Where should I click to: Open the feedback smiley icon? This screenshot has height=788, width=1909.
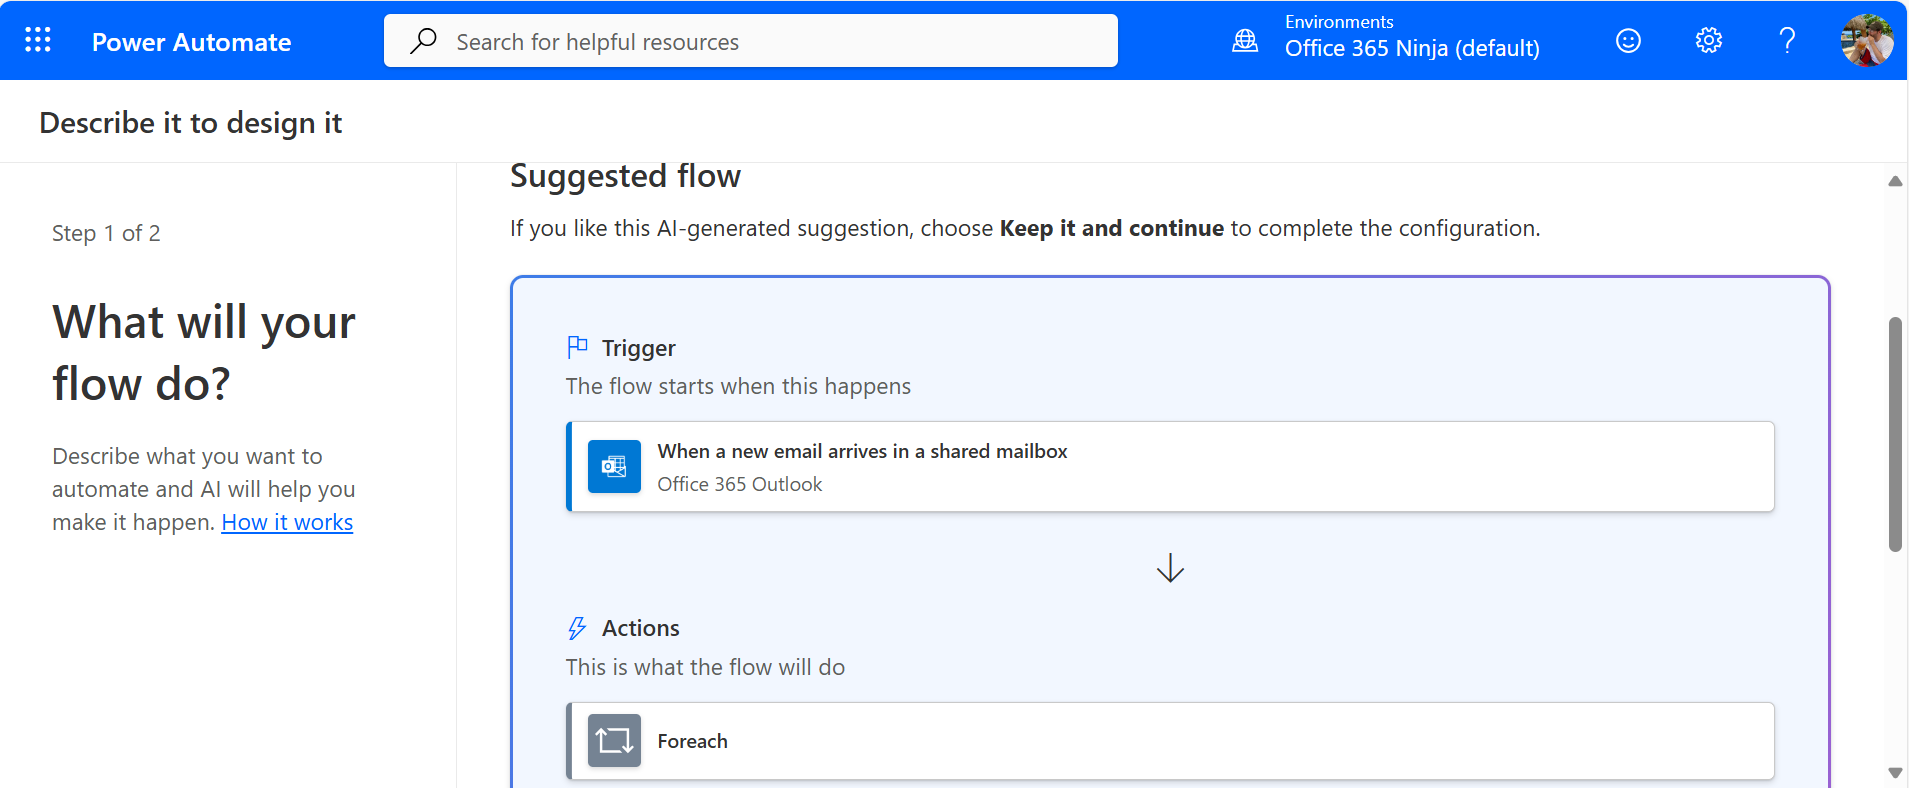(1628, 40)
